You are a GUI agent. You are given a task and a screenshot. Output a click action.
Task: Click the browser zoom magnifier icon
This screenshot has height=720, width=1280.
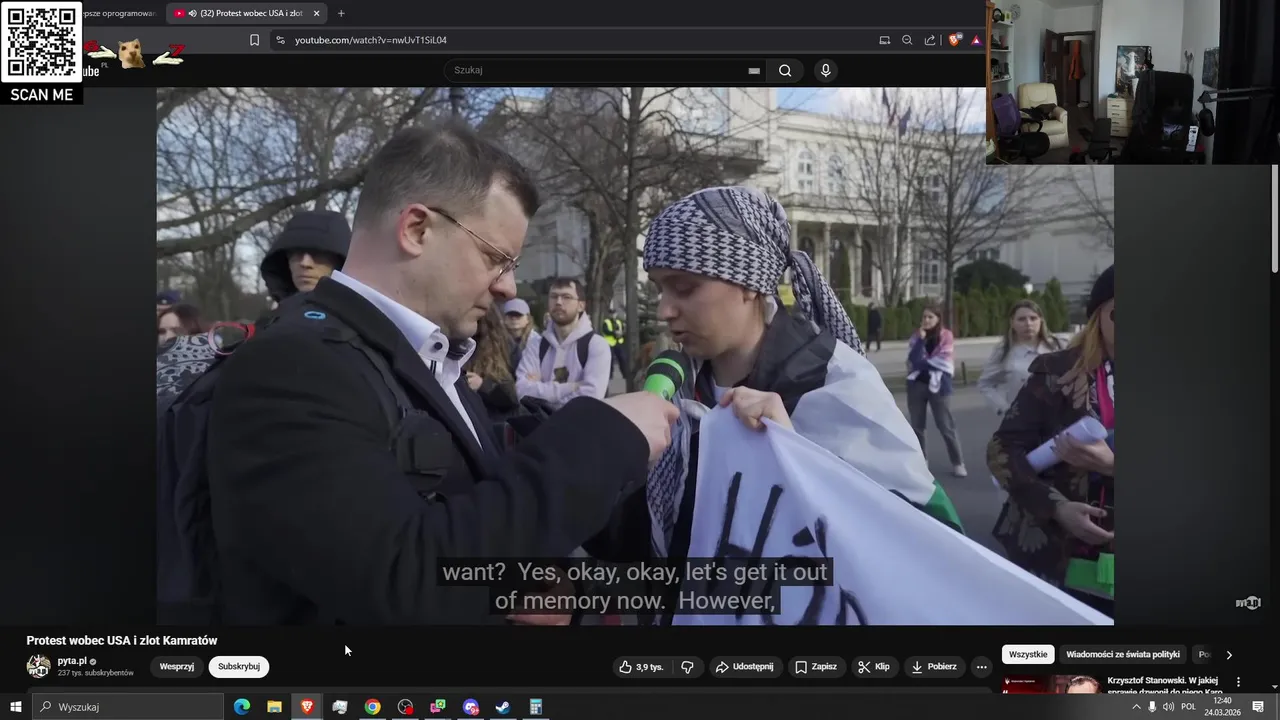(907, 40)
